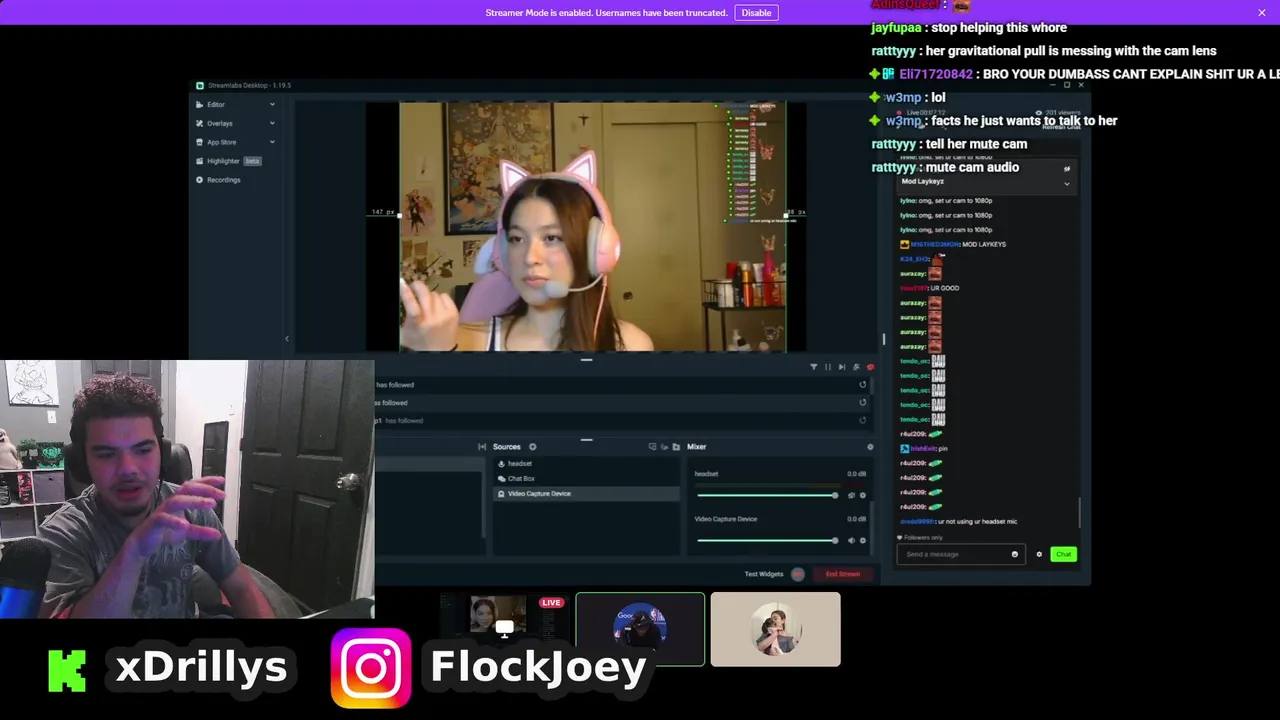Pause the alert queue in recent events
The width and height of the screenshot is (1280, 720).
[827, 367]
